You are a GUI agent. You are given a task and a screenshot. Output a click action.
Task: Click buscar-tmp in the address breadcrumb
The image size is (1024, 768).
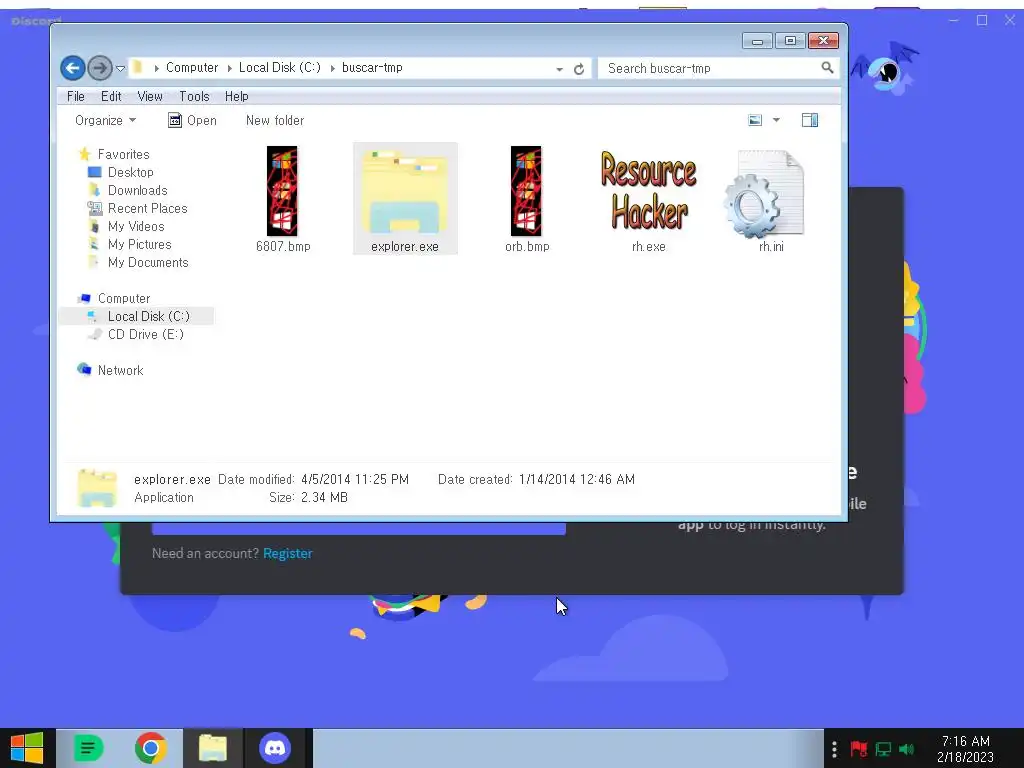372,67
